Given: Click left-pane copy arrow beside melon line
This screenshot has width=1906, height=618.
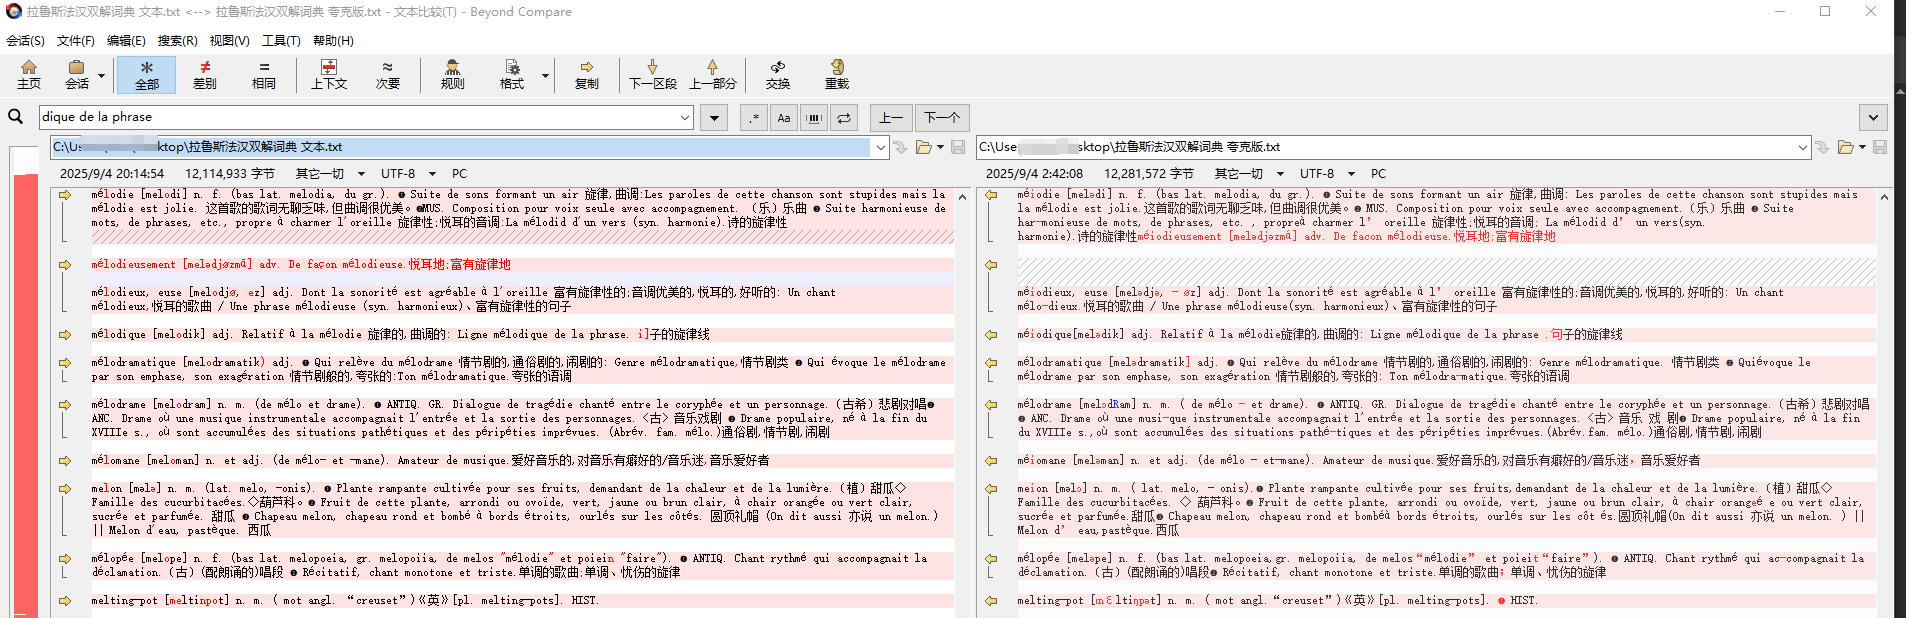Looking at the screenshot, I should pyautogui.click(x=65, y=489).
